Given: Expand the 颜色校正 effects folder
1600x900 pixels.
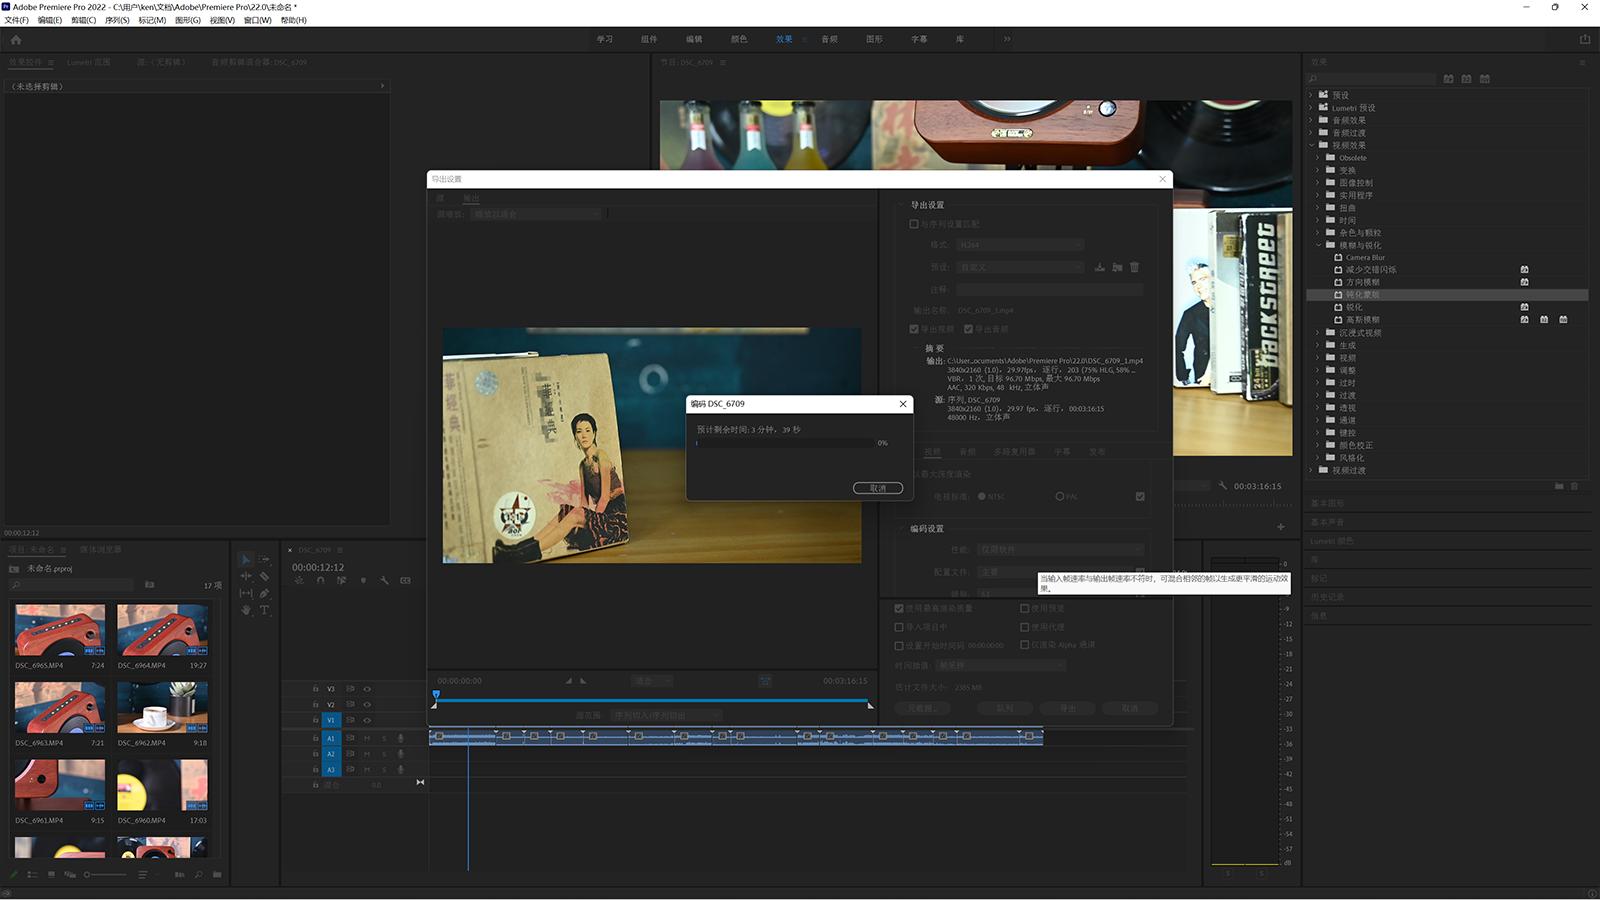Looking at the screenshot, I should click(1319, 445).
